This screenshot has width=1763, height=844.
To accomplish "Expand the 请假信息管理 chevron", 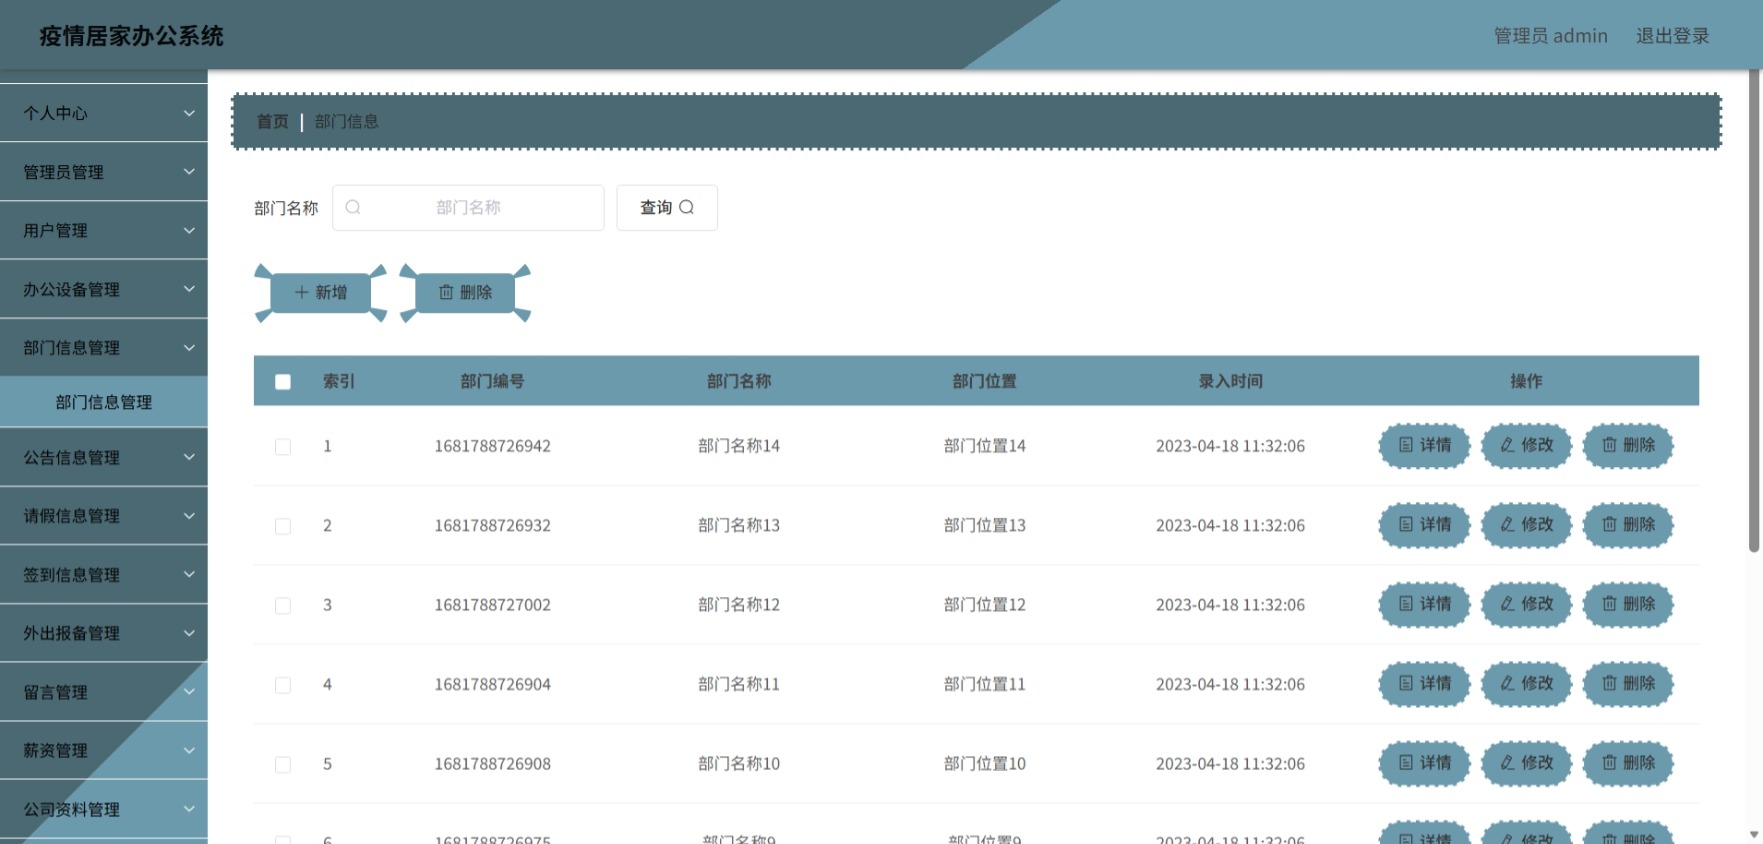I will 189,516.
